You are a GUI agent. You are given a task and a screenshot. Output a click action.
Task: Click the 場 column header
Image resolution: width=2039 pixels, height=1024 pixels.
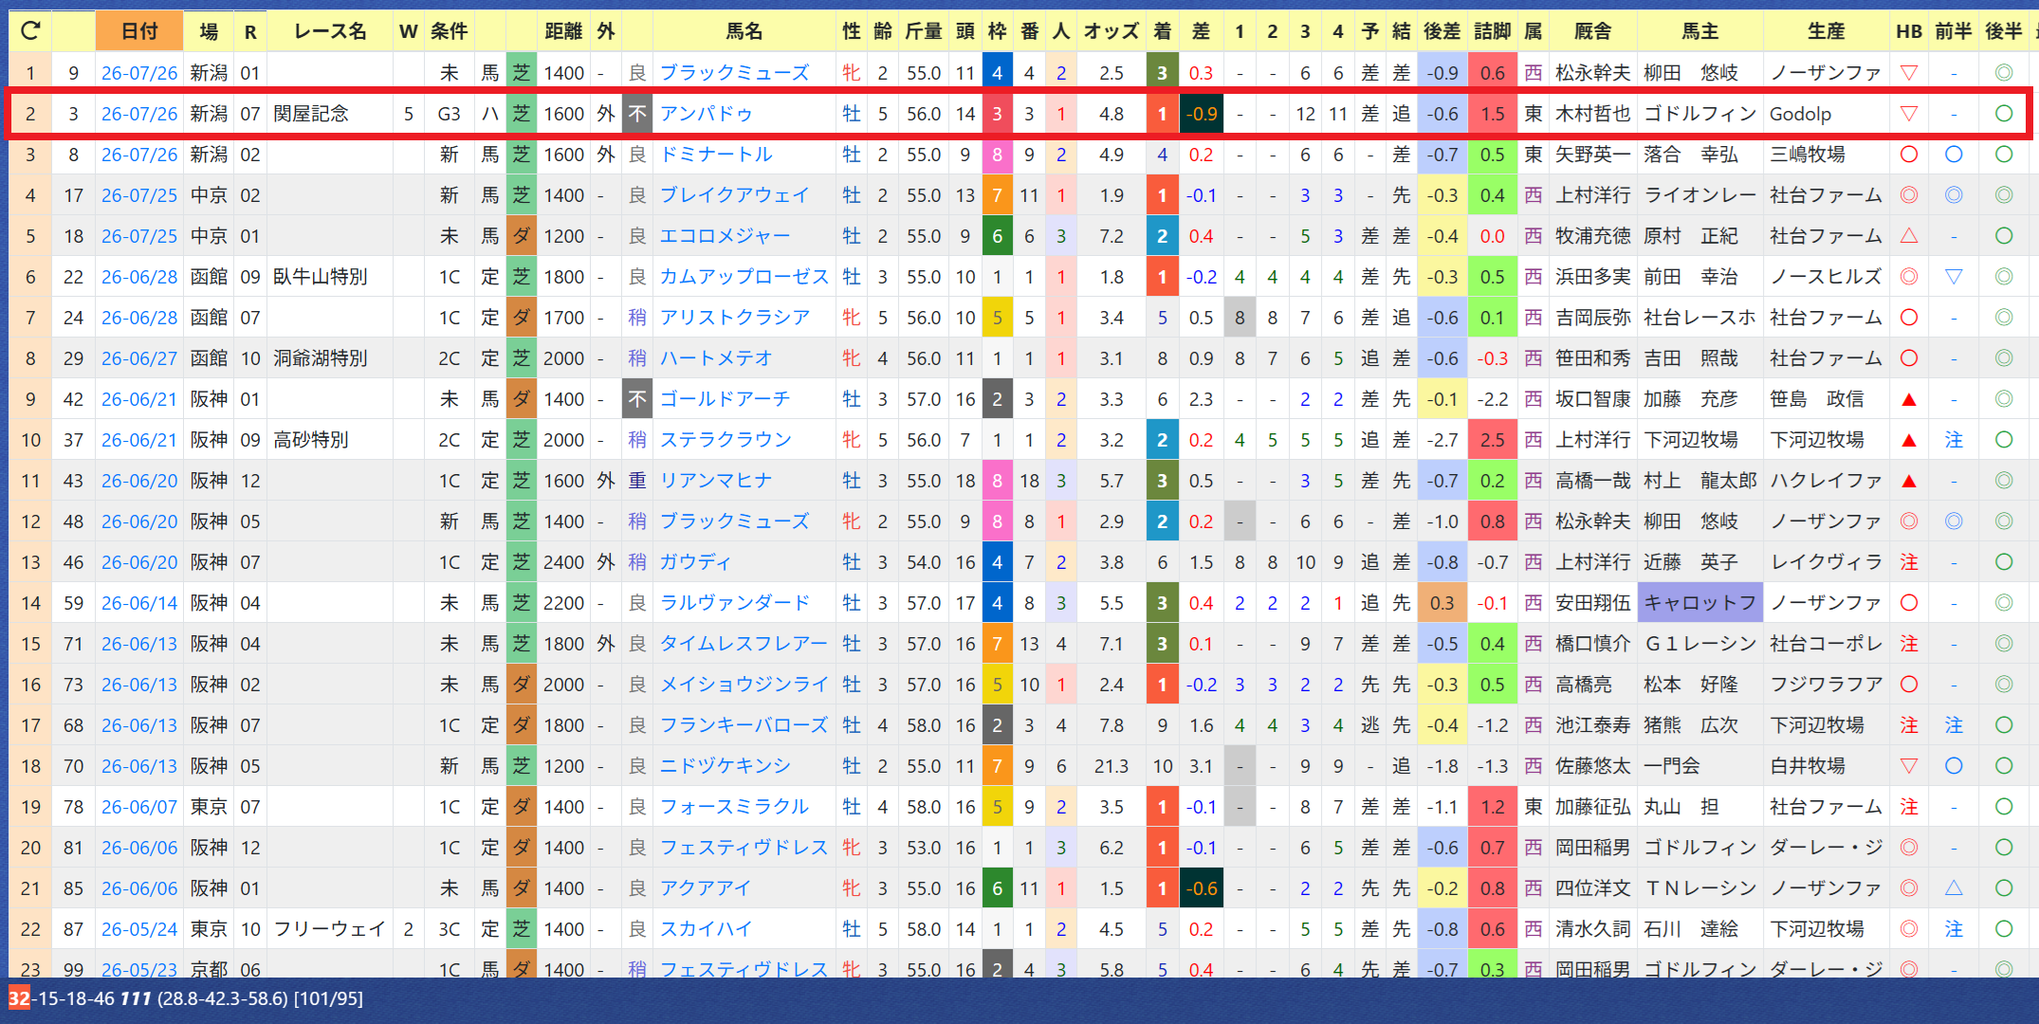coord(208,31)
